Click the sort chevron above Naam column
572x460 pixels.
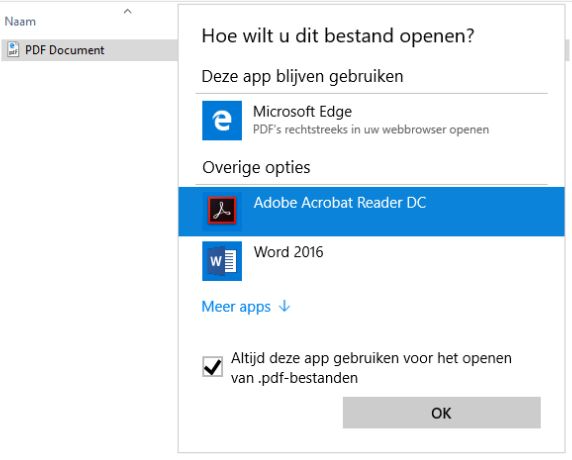(x=127, y=11)
